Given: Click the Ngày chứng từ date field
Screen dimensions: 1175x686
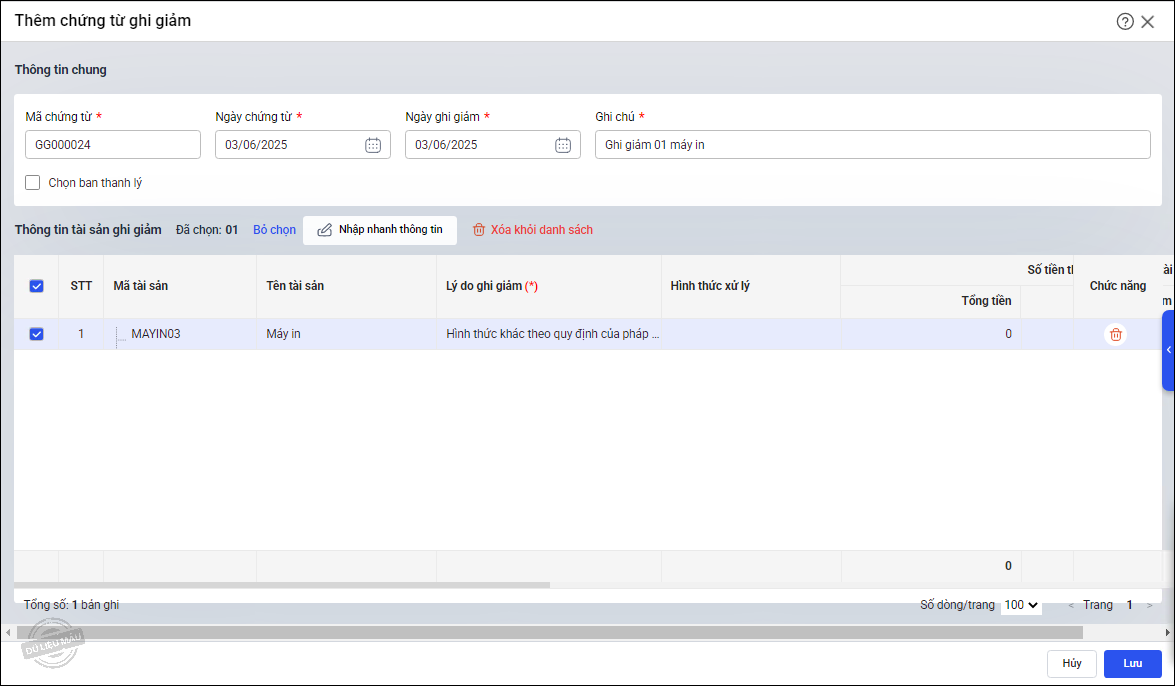Looking at the screenshot, I should [303, 145].
